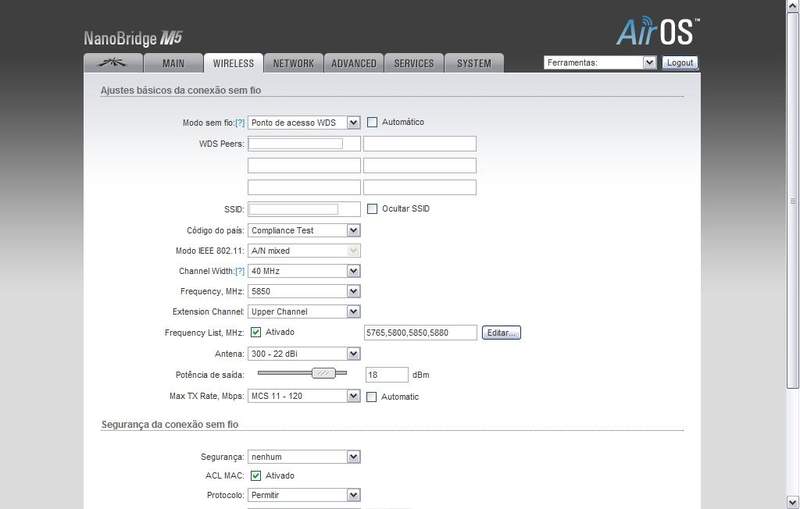800x509 pixels.
Task: Click the page vertical scrollbar thumb
Action: (x=793, y=201)
